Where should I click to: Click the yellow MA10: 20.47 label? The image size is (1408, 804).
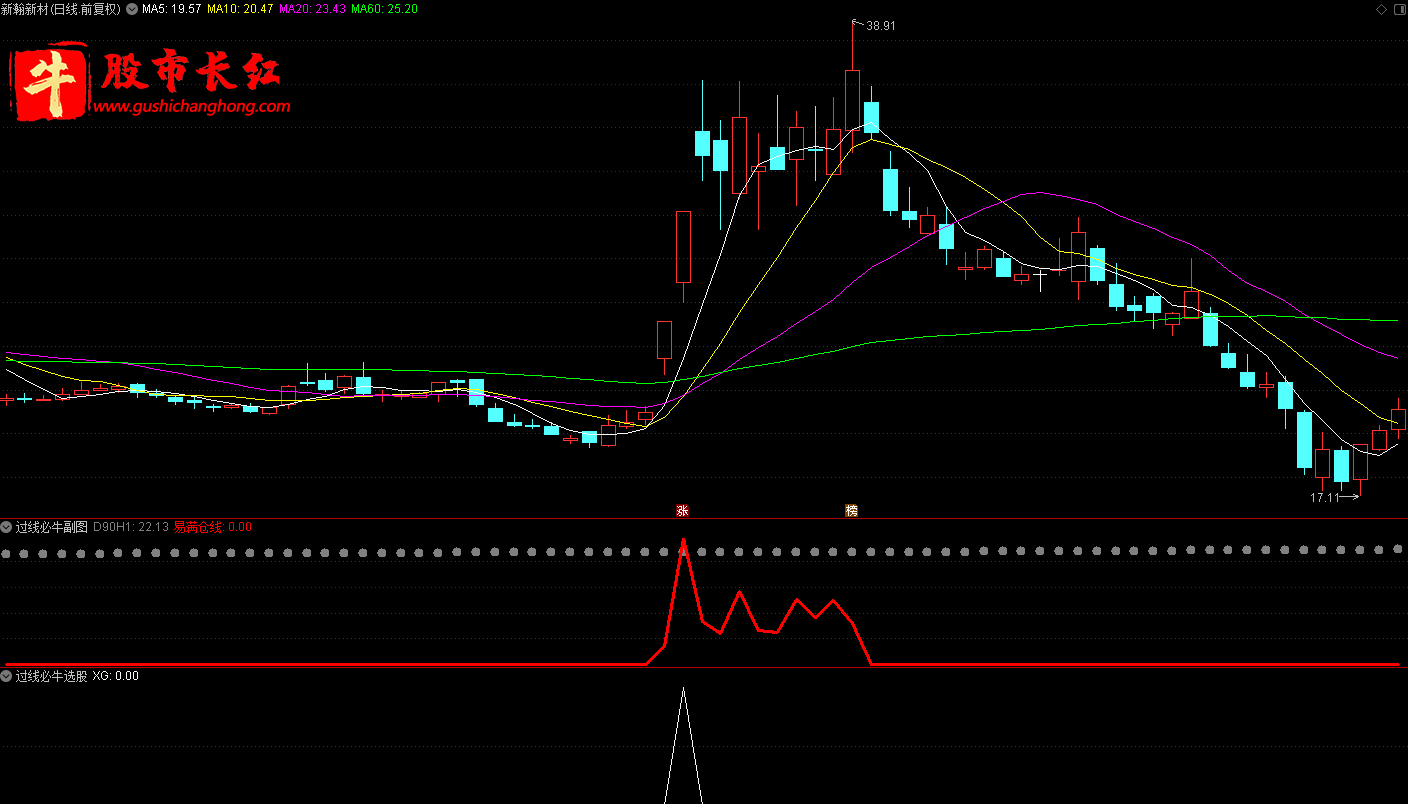[240, 9]
